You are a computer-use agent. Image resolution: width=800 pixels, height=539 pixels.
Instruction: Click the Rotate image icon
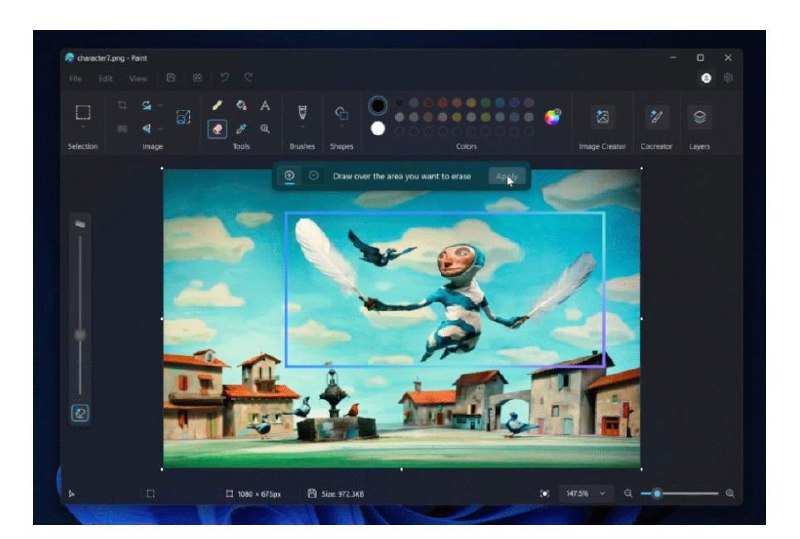click(x=146, y=105)
